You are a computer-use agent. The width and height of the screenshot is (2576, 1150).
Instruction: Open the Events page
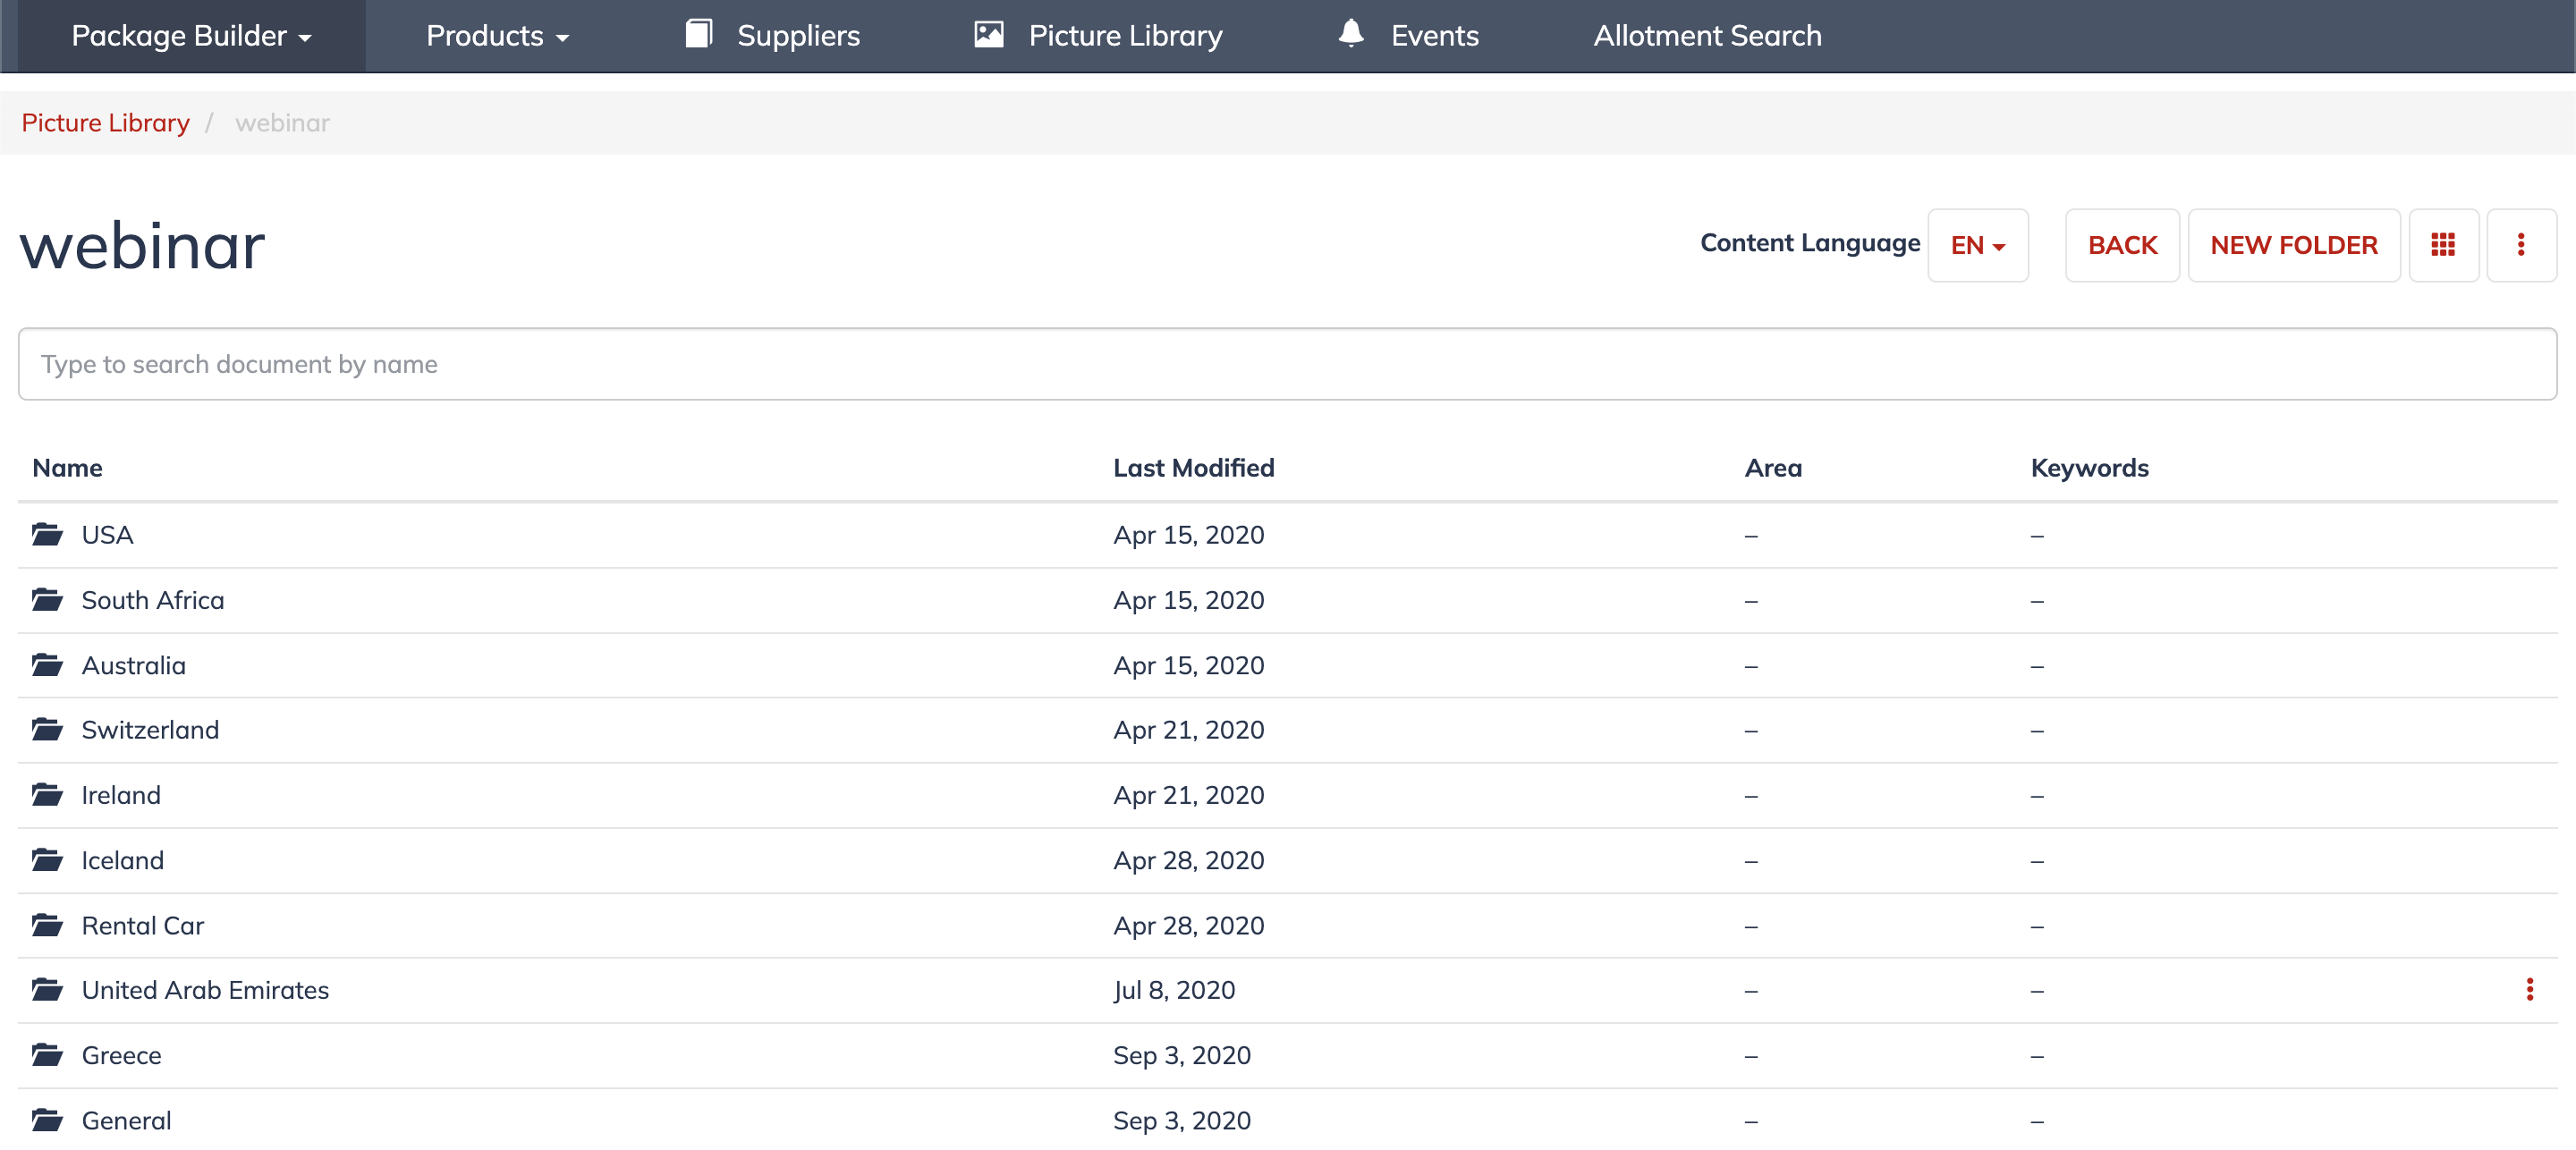[x=1433, y=36]
